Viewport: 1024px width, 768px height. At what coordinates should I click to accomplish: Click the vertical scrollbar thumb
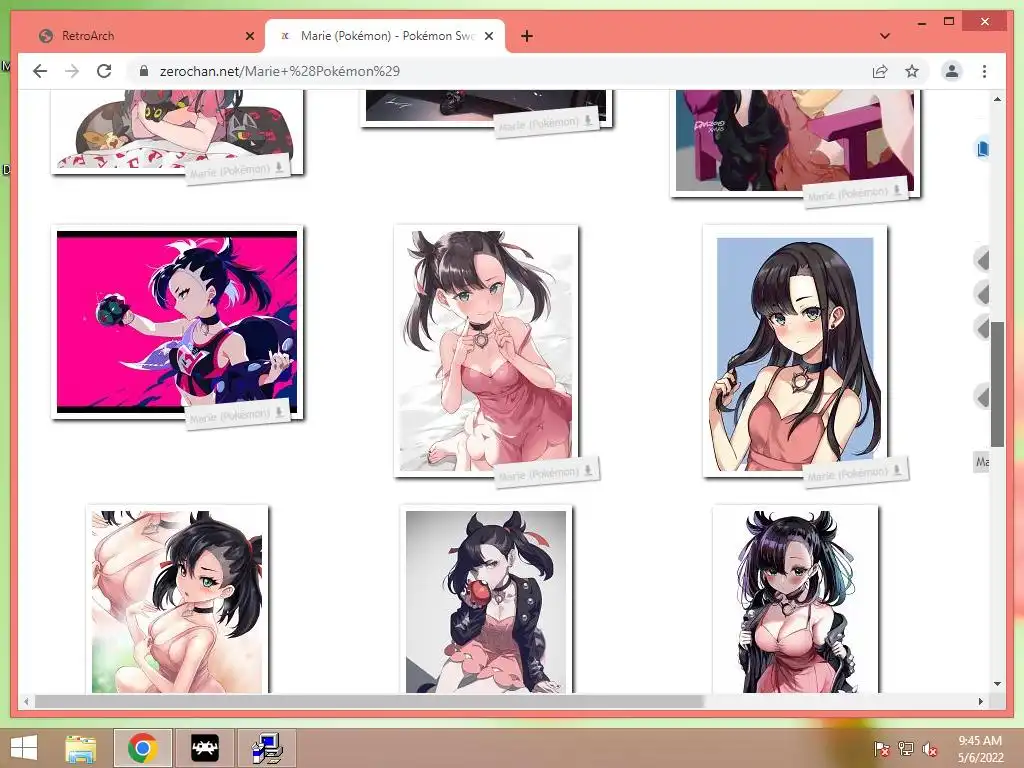click(997, 384)
